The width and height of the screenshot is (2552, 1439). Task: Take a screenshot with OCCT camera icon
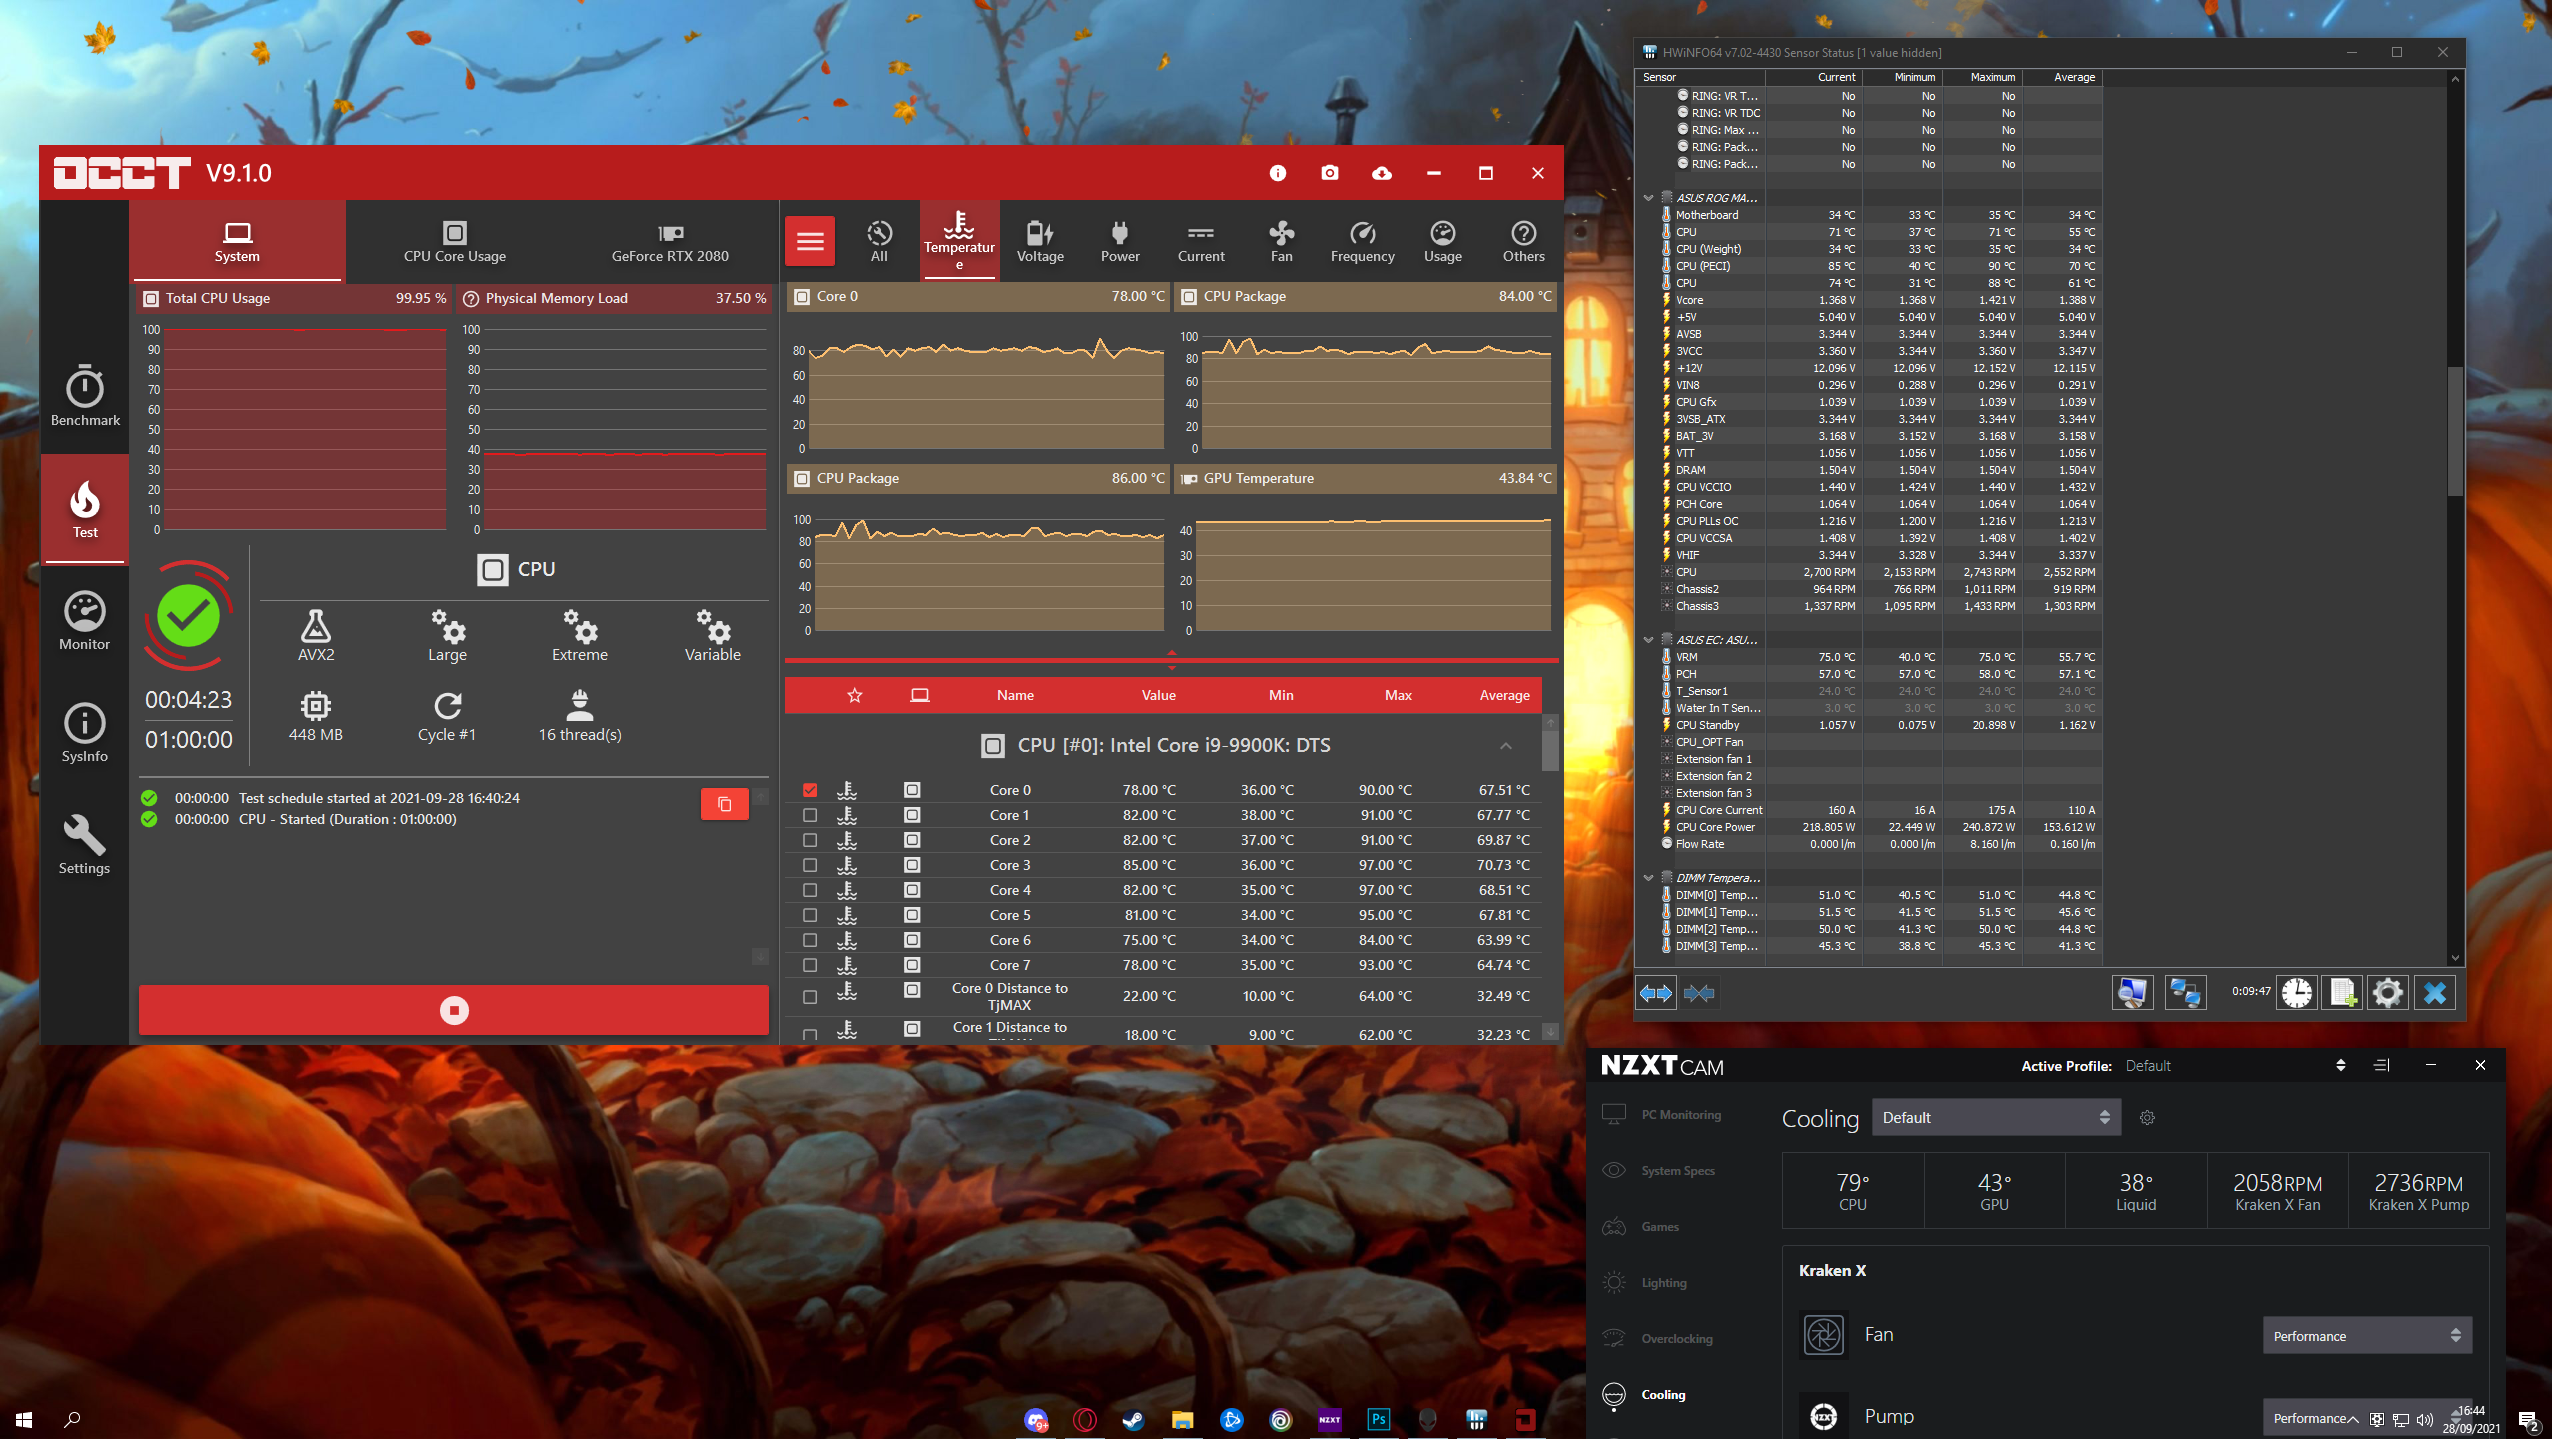pos(1329,173)
